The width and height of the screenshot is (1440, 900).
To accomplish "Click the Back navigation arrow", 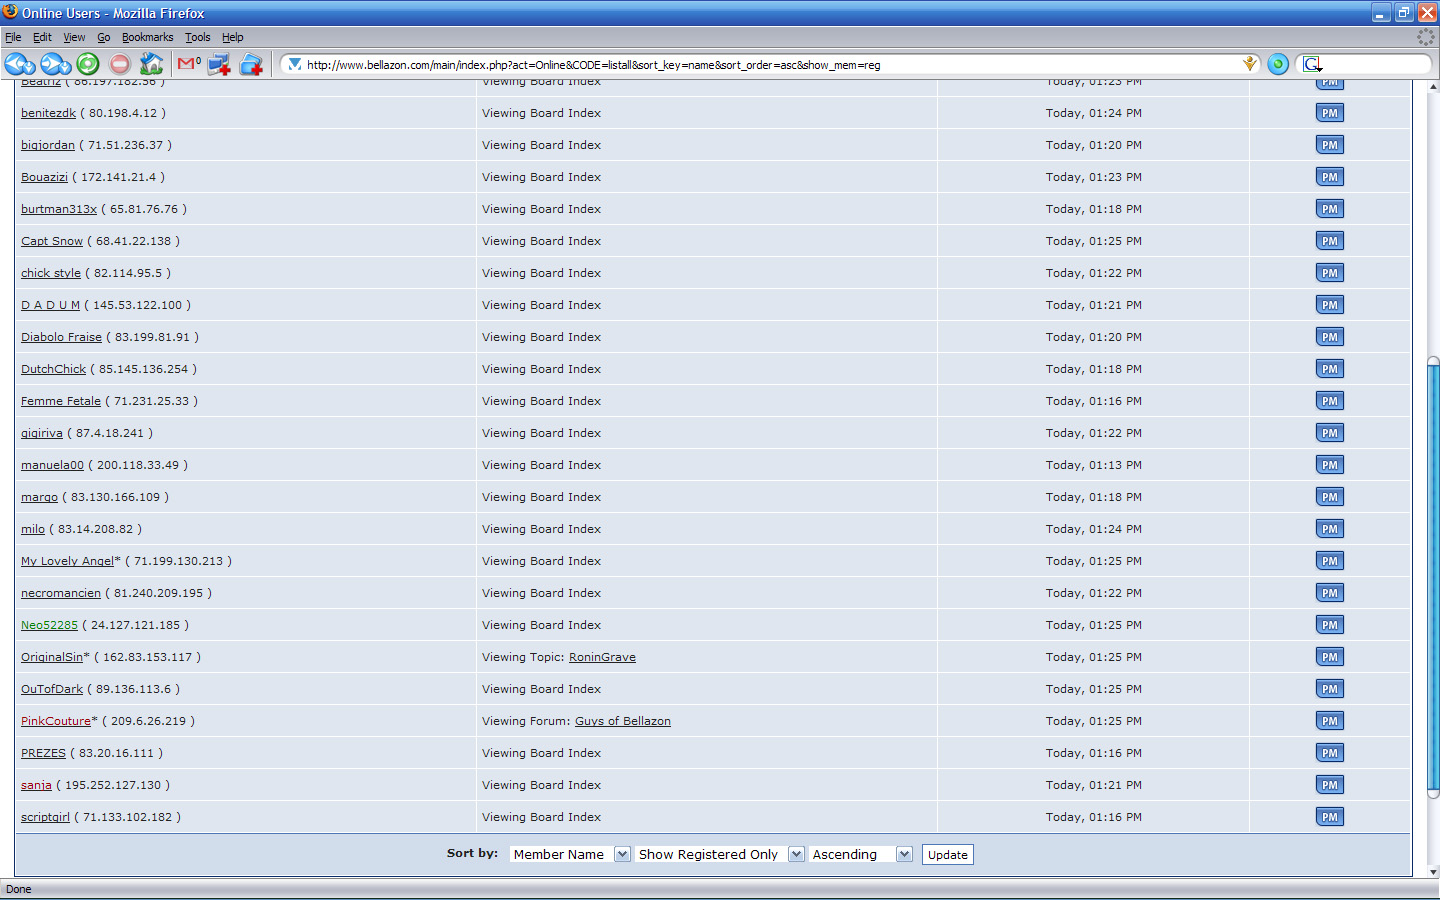I will click(18, 65).
